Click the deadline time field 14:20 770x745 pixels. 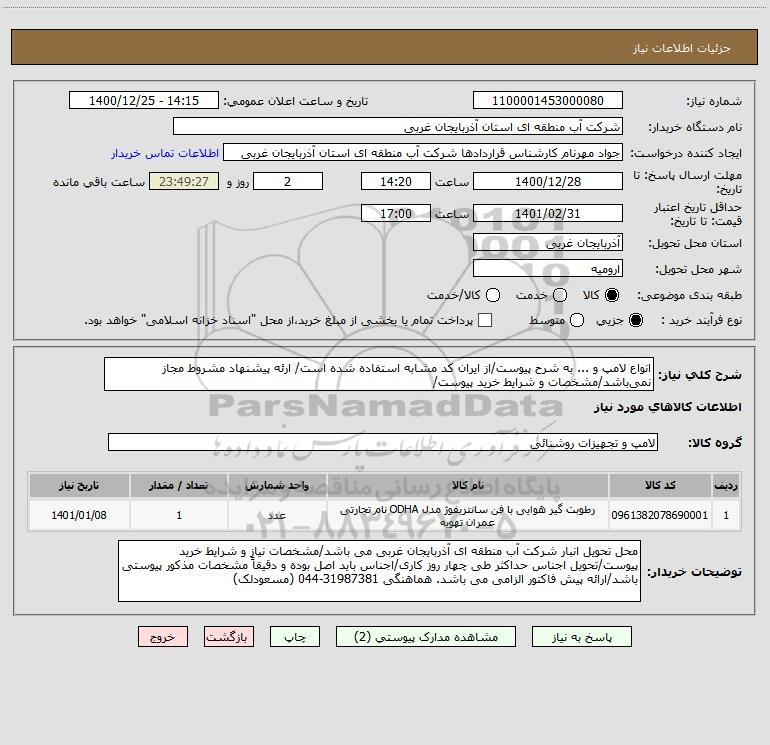[x=396, y=181]
